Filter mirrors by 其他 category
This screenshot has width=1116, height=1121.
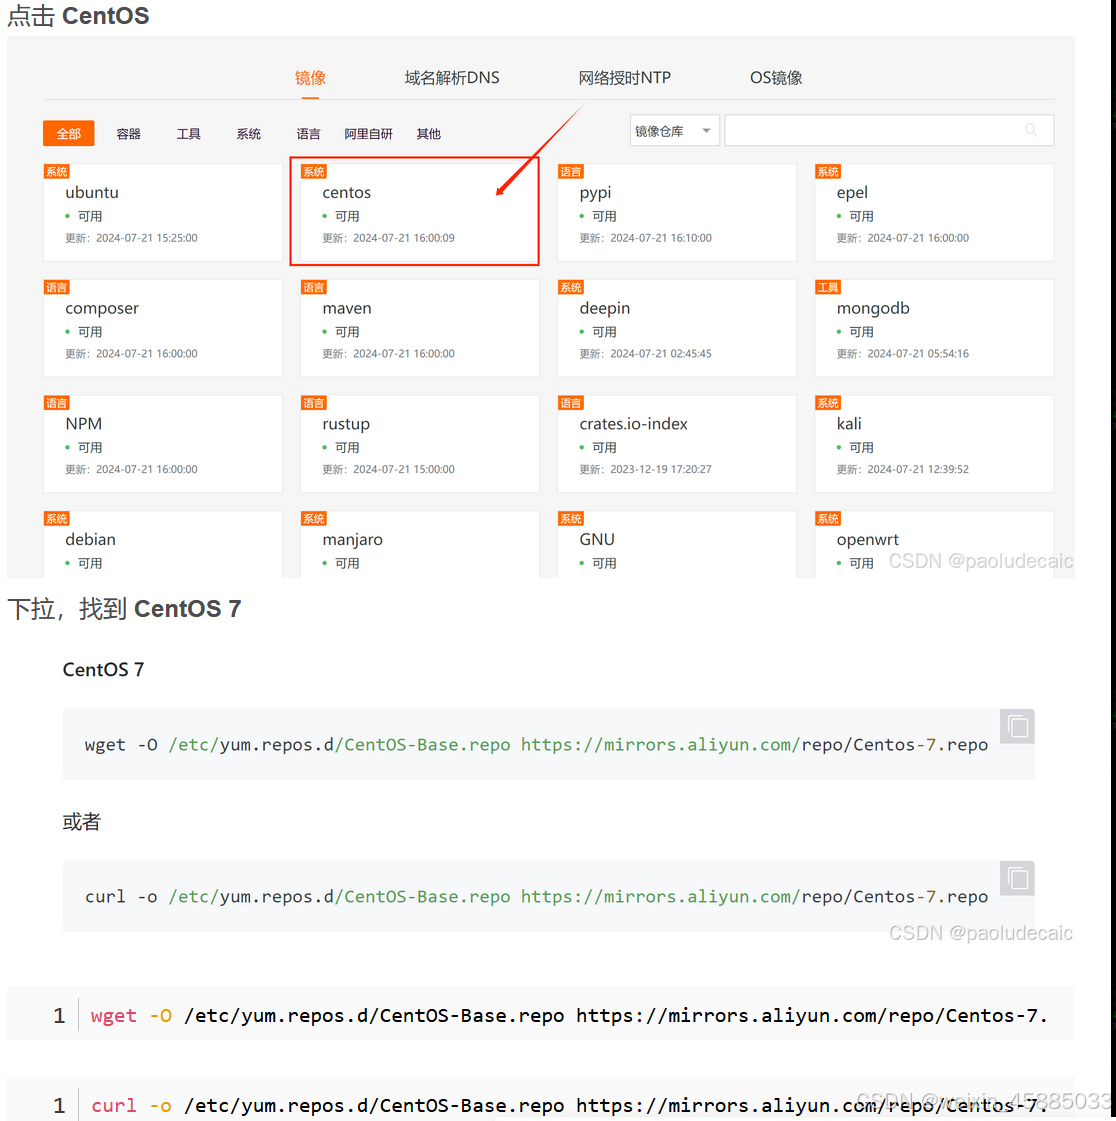429,134
